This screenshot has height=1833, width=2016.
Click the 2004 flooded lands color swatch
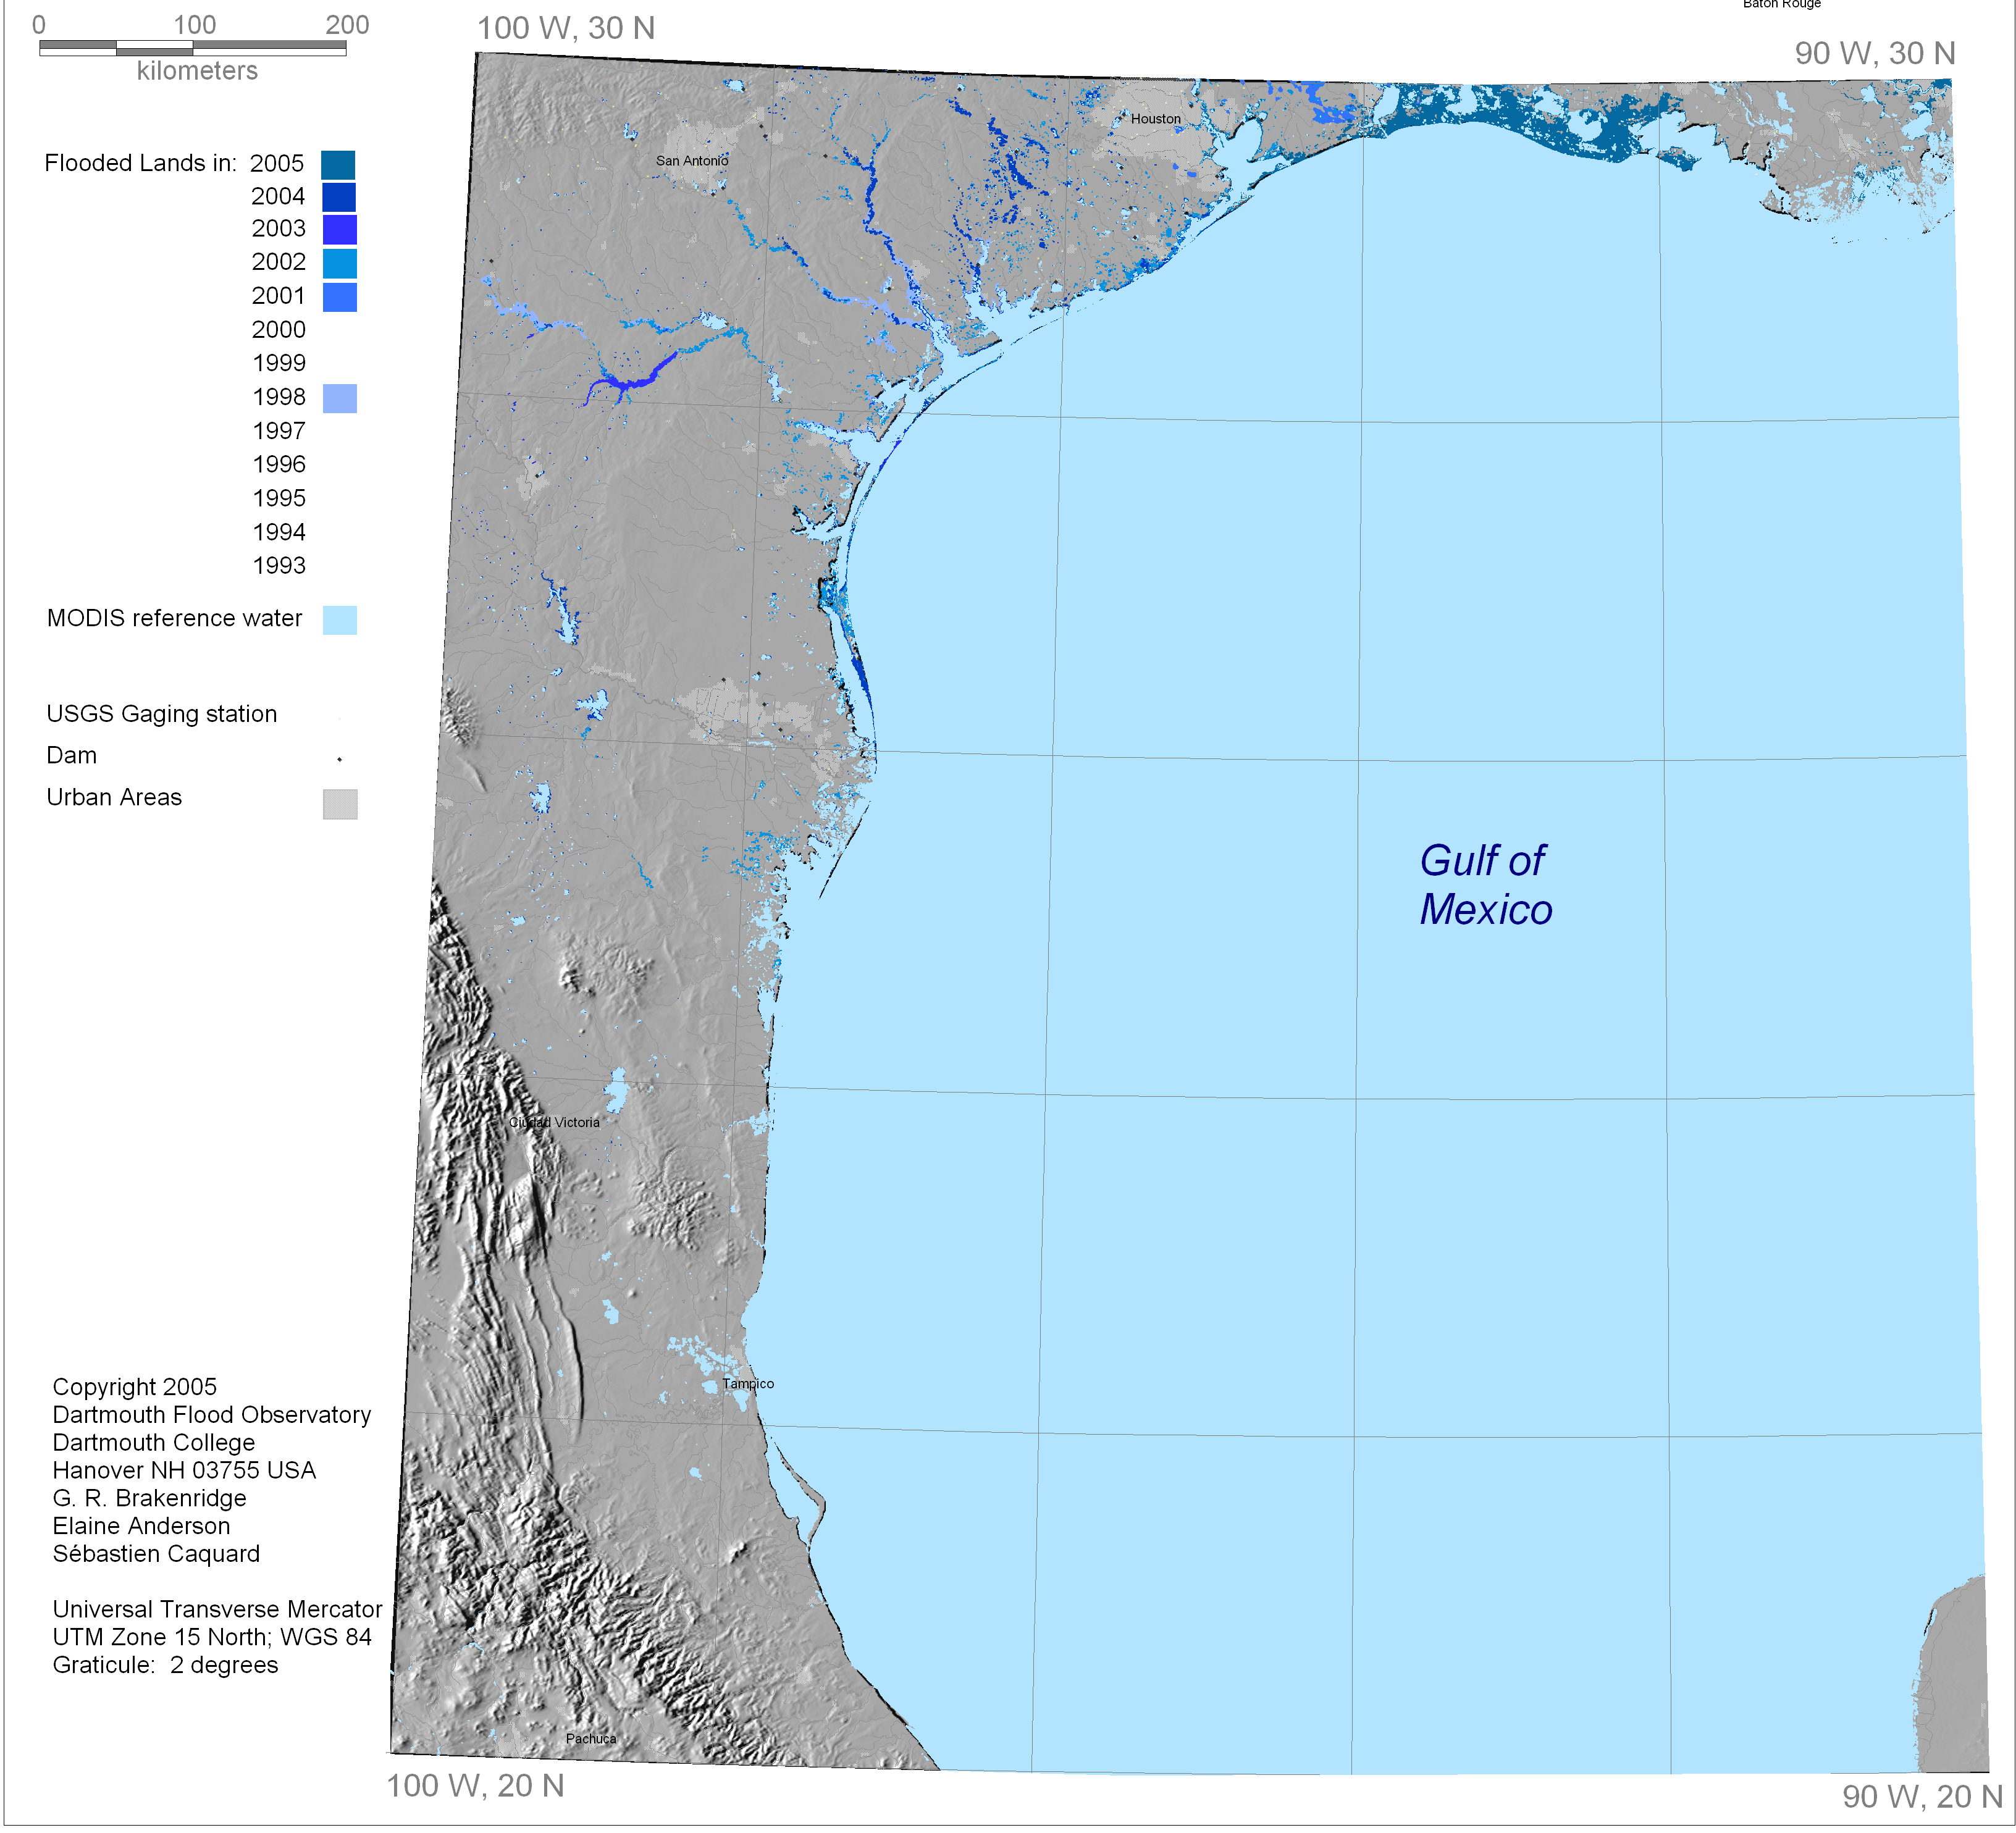tap(339, 197)
